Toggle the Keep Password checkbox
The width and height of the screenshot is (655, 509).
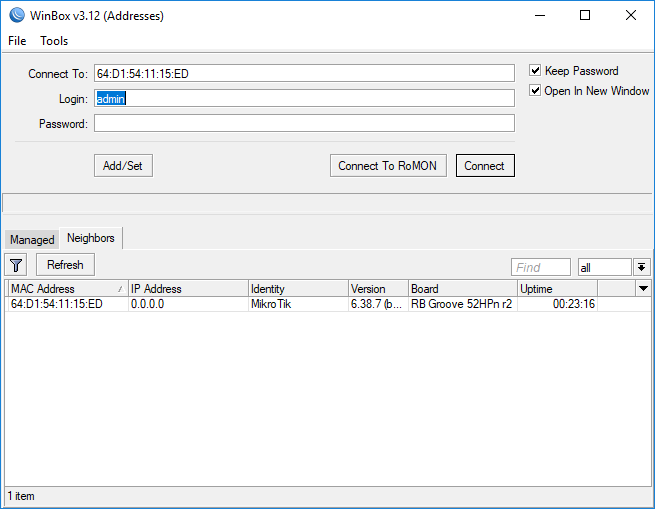(535, 70)
